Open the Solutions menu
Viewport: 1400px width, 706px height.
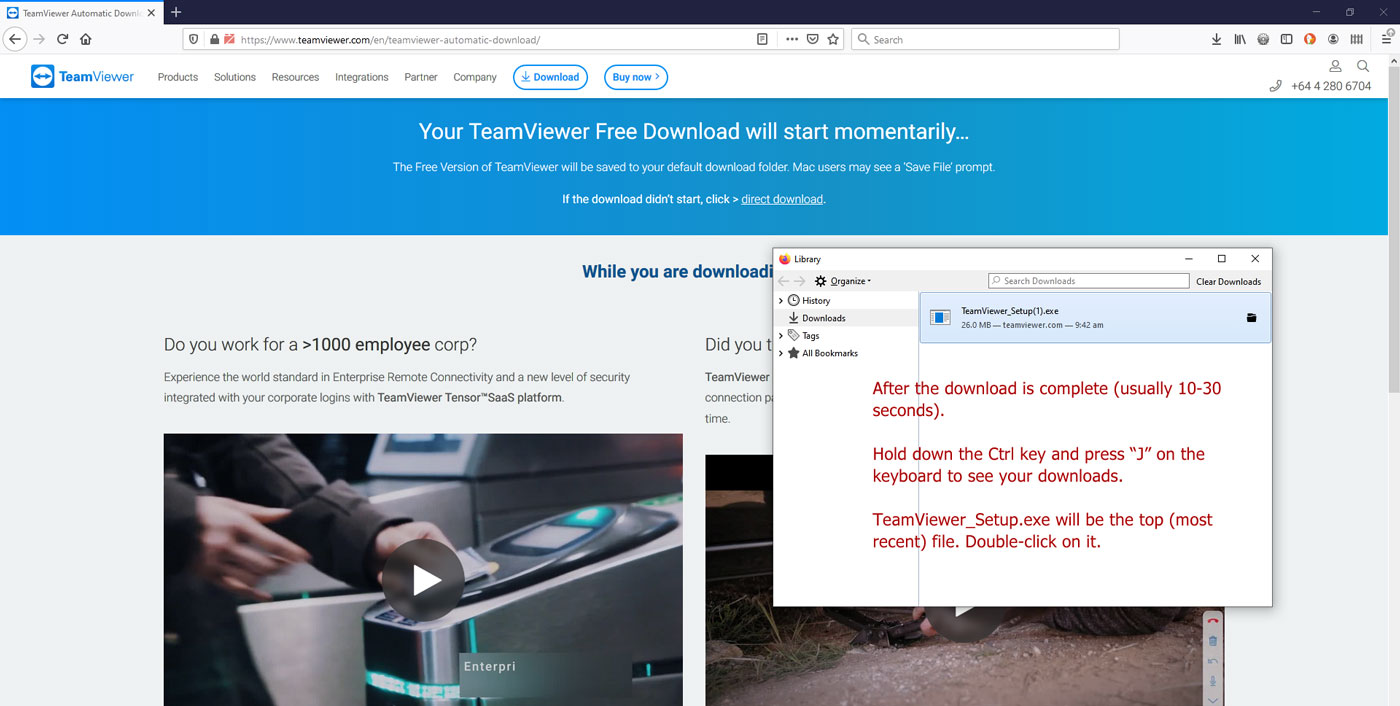[x=235, y=77]
